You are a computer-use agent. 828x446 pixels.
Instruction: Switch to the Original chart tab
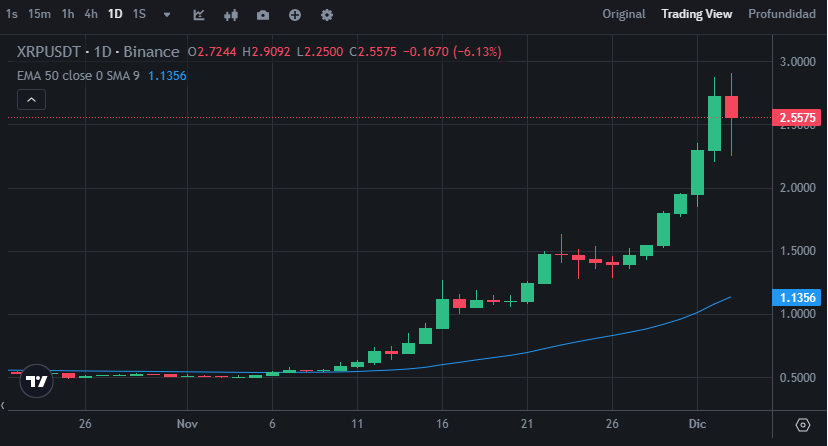pyautogui.click(x=624, y=14)
